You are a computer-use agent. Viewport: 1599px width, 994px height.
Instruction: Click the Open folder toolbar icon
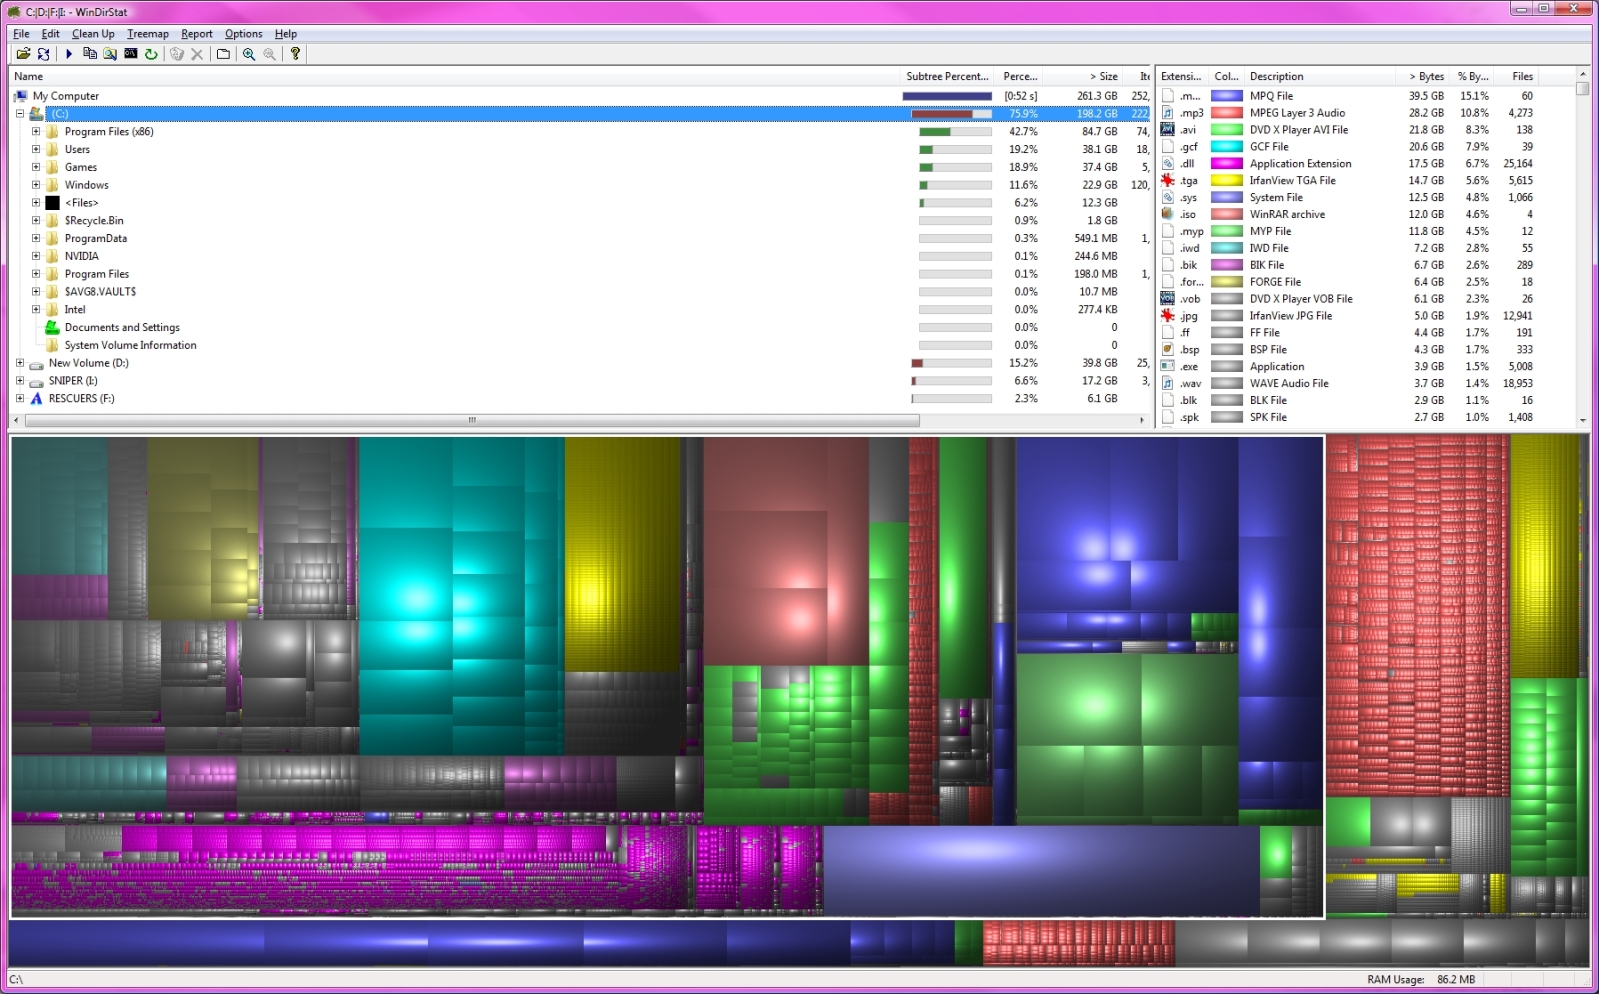pyautogui.click(x=22, y=54)
